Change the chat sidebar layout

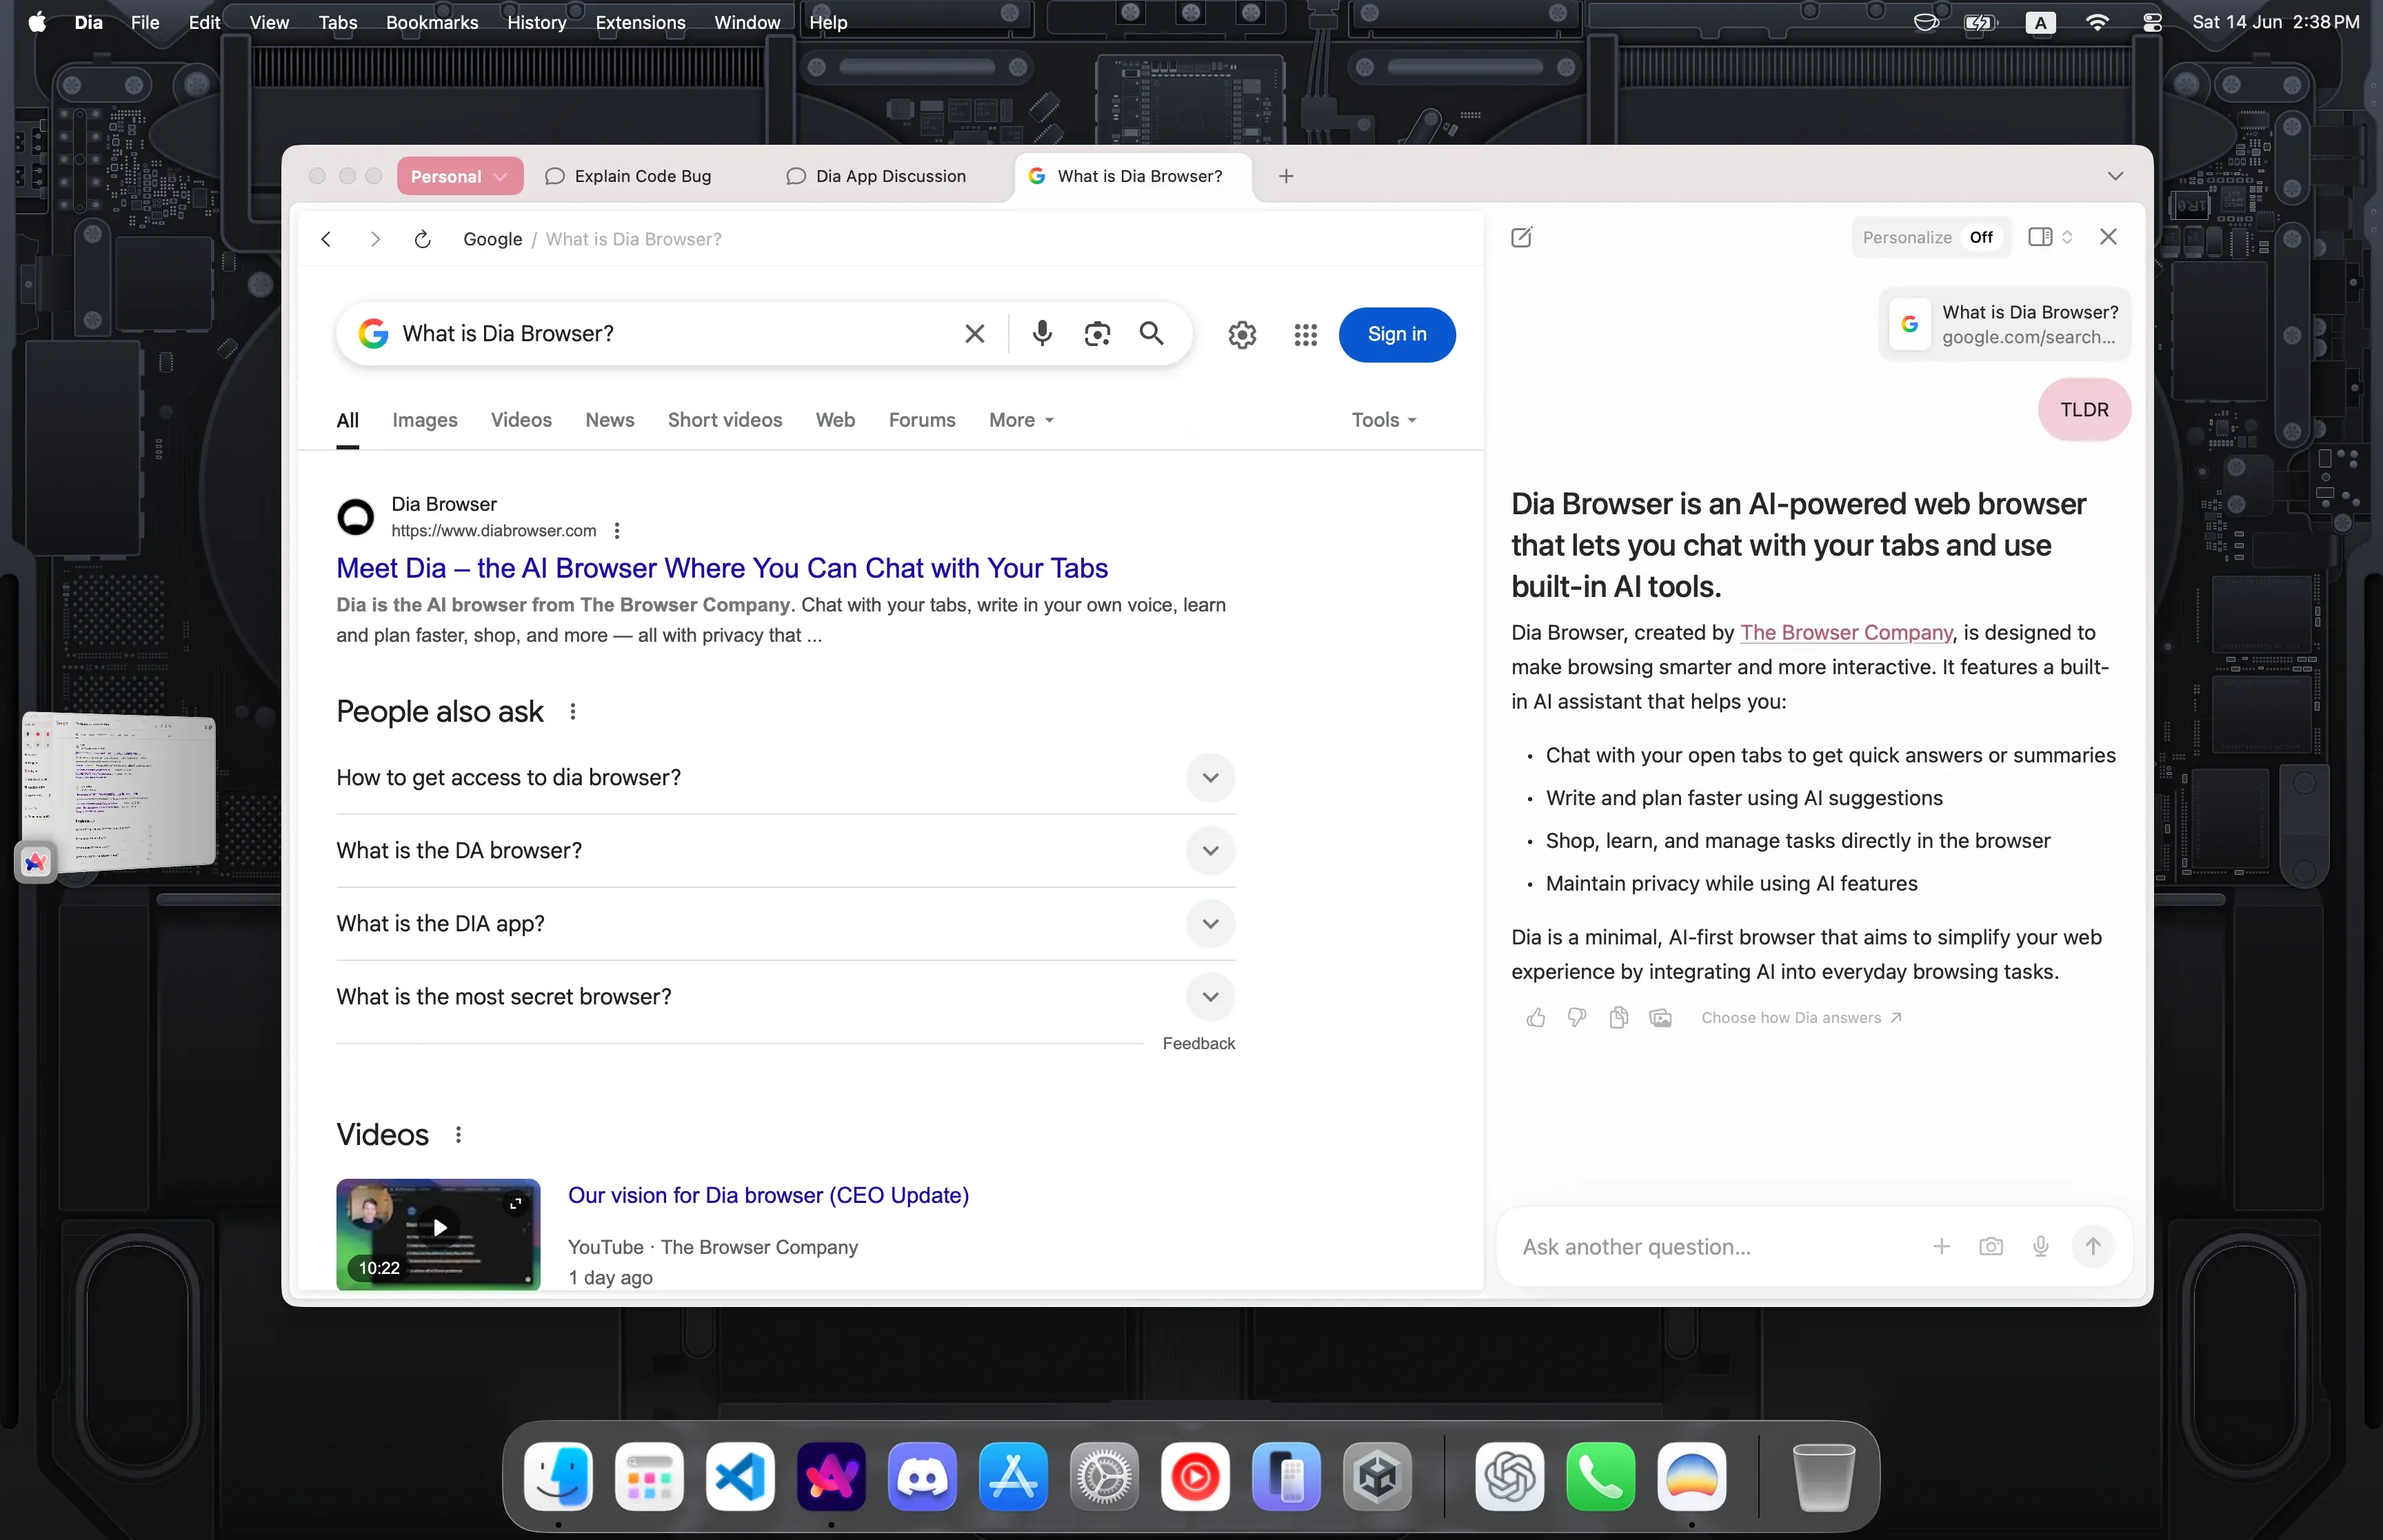[2050, 237]
